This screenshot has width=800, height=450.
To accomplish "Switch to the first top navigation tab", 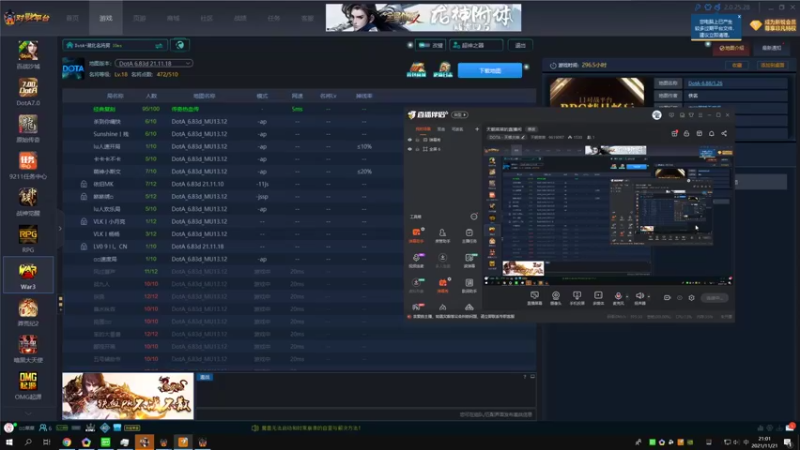I will [72, 18].
